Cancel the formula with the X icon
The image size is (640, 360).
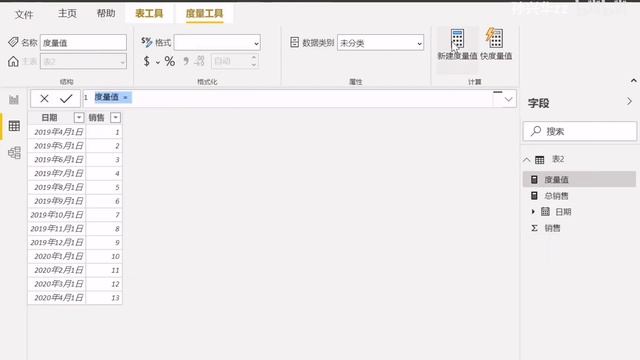(x=44, y=98)
